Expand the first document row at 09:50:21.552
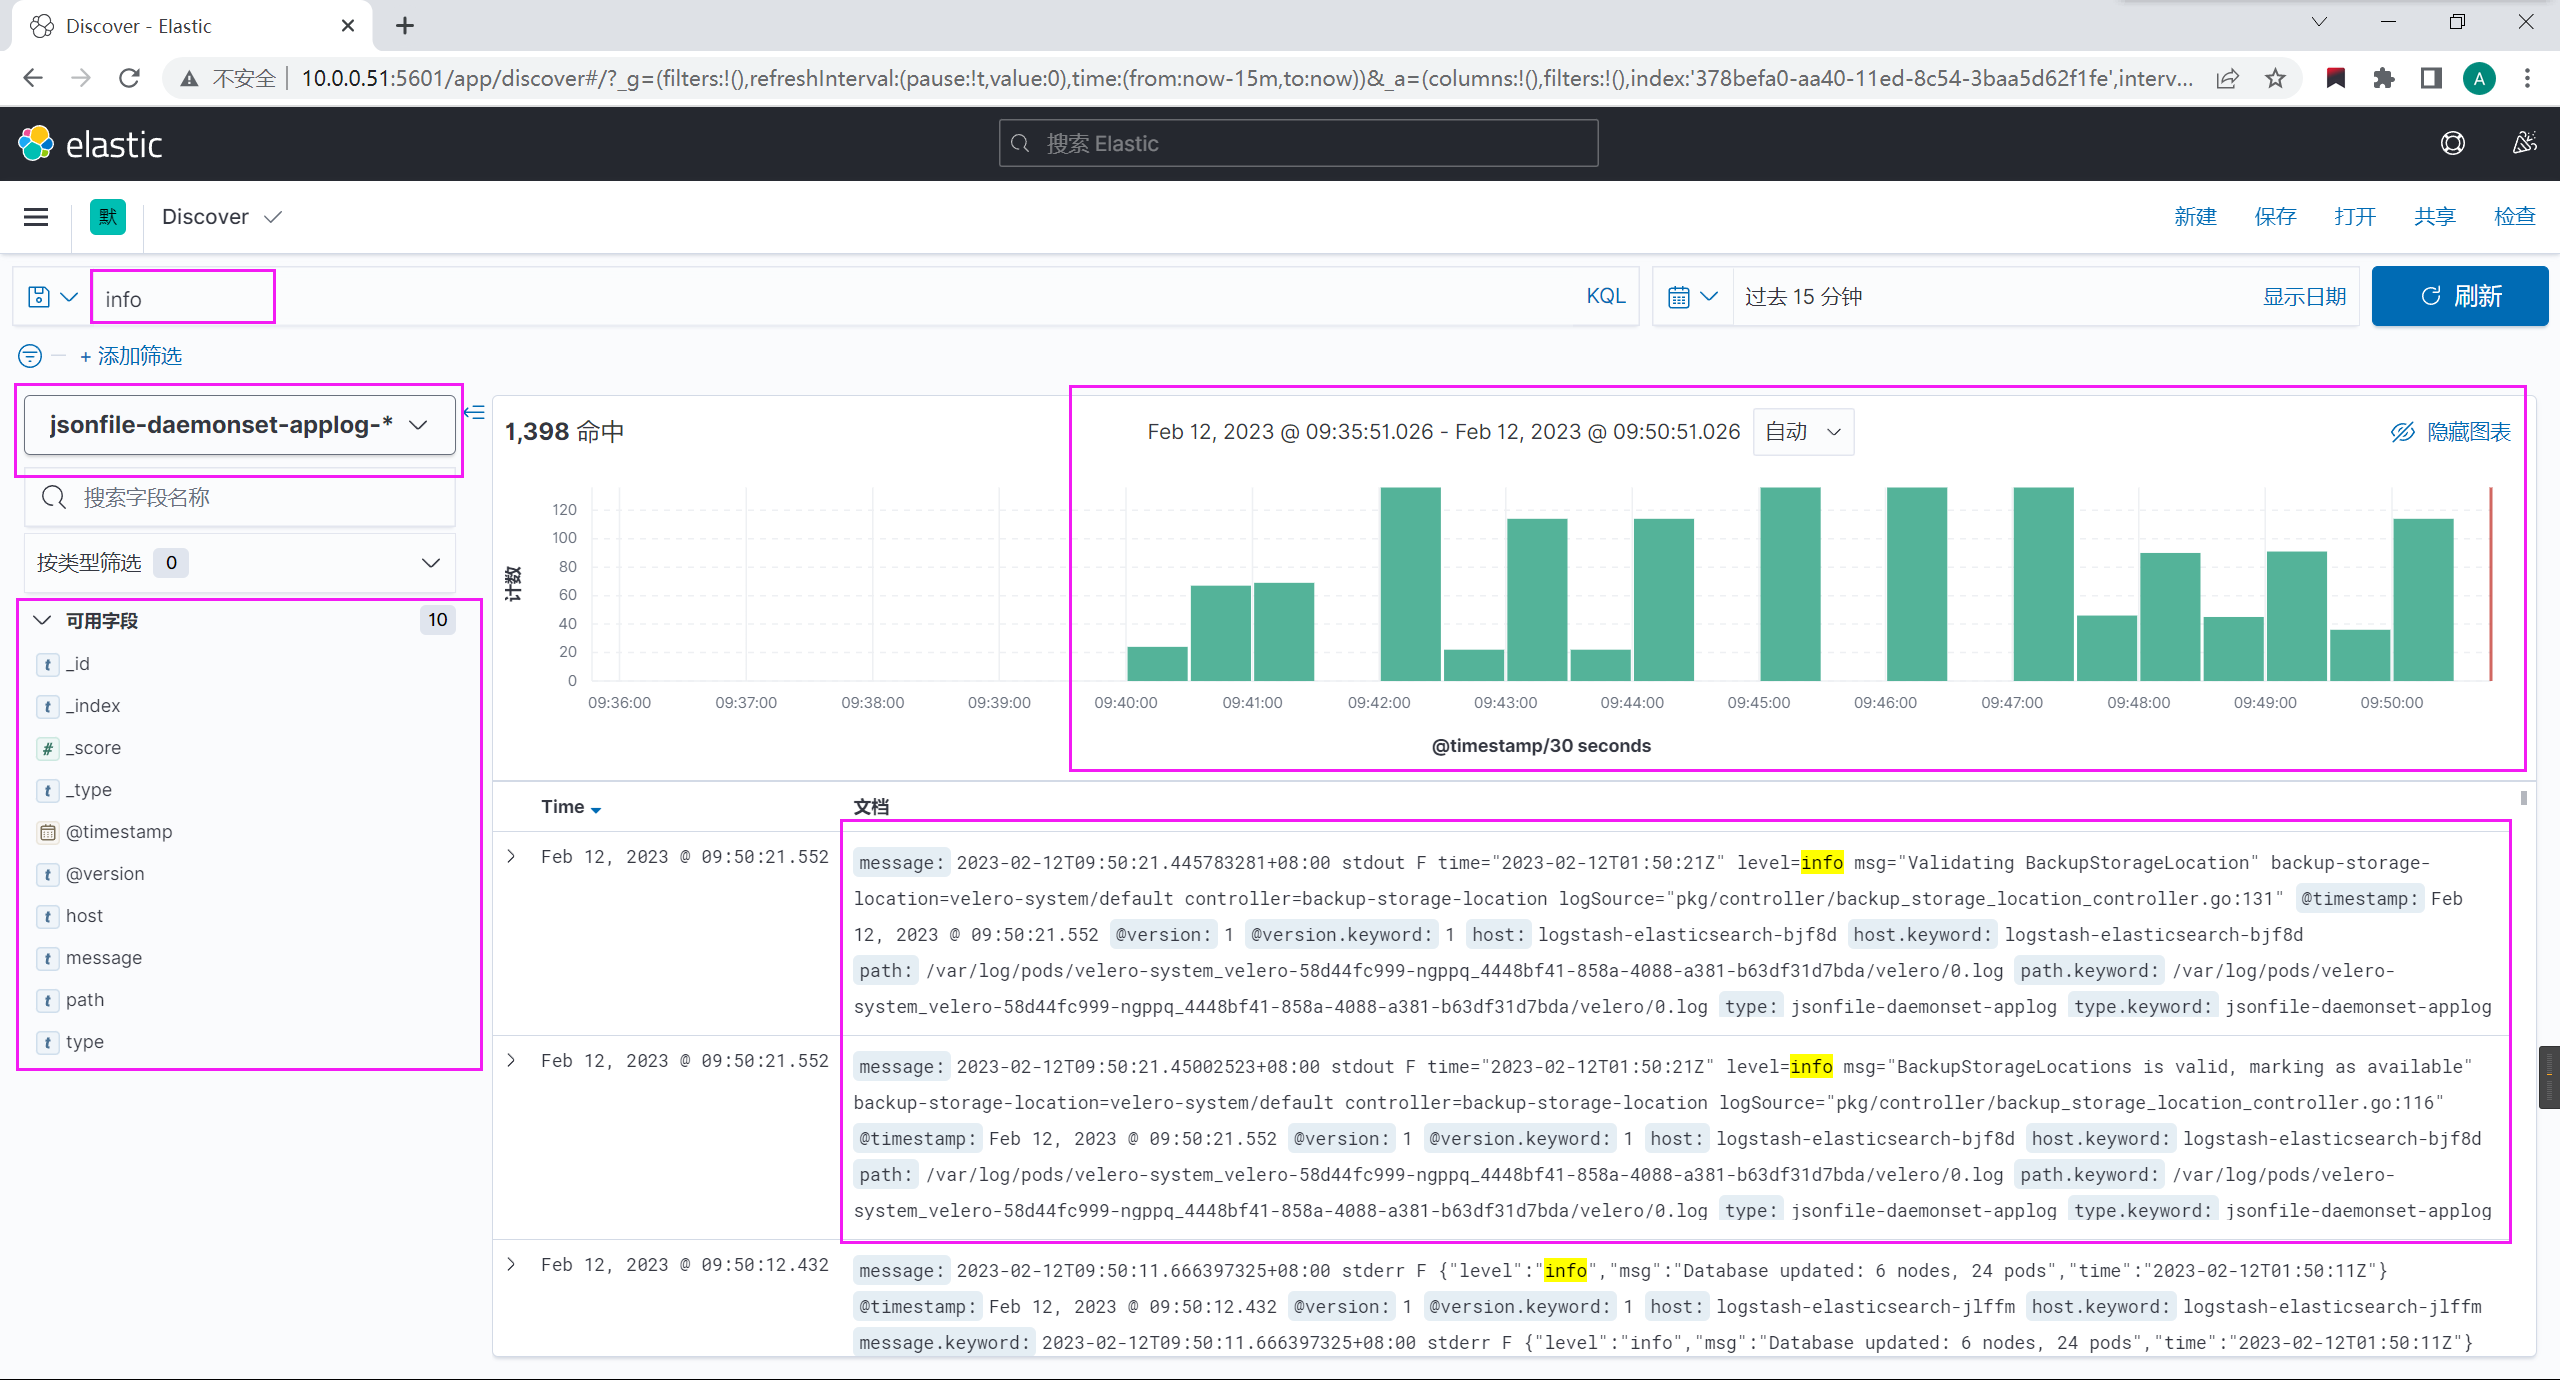 click(511, 857)
